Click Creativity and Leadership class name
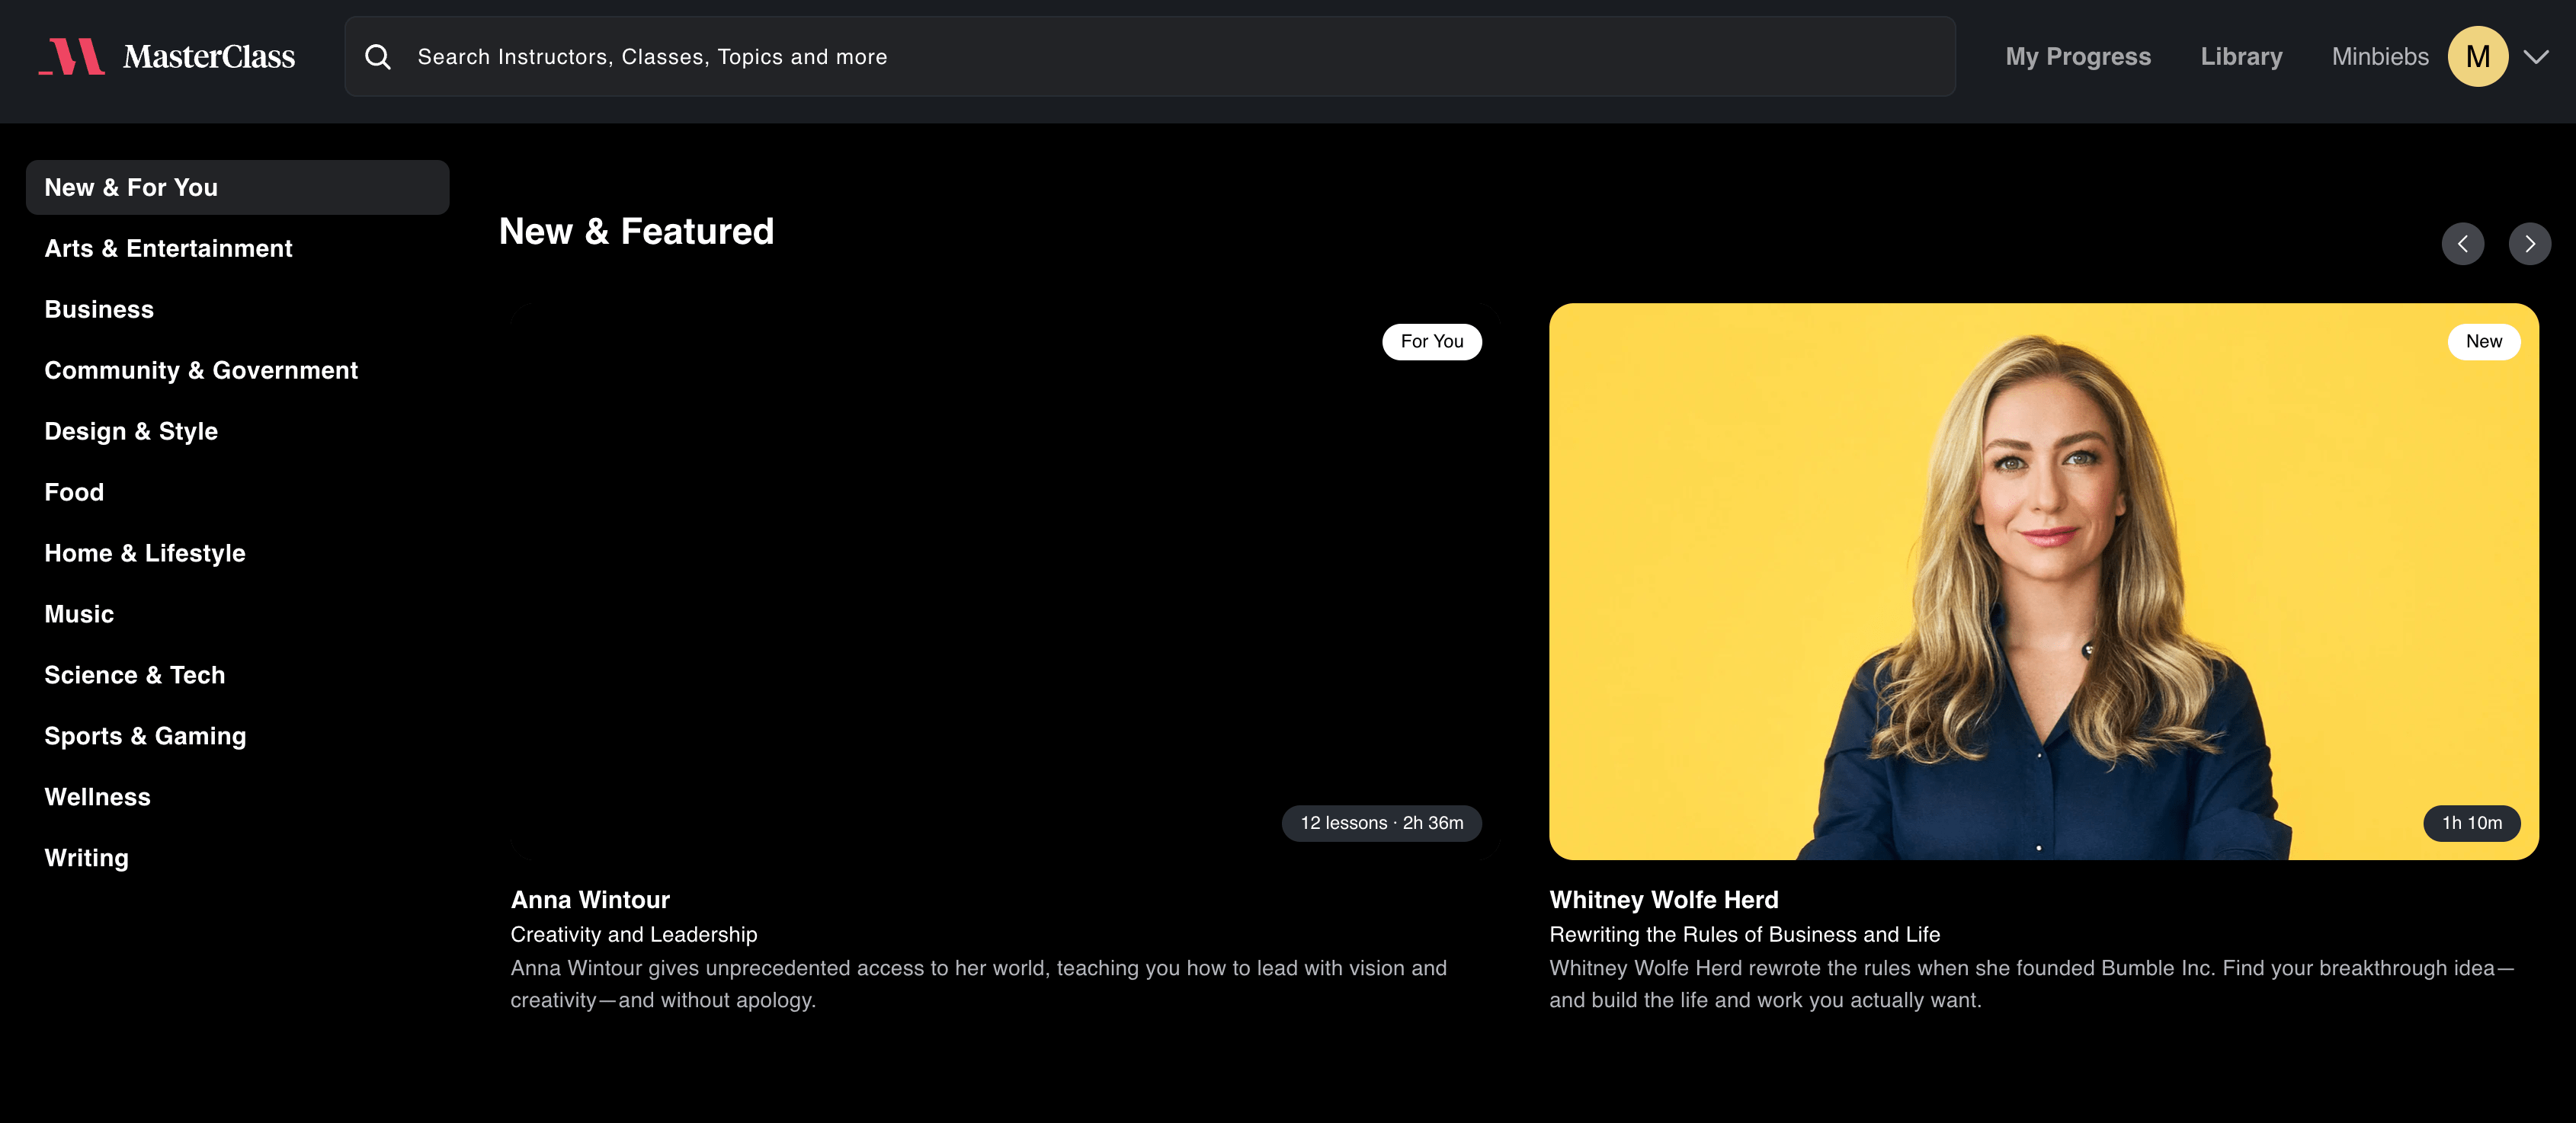The height and width of the screenshot is (1123, 2576). [633, 934]
